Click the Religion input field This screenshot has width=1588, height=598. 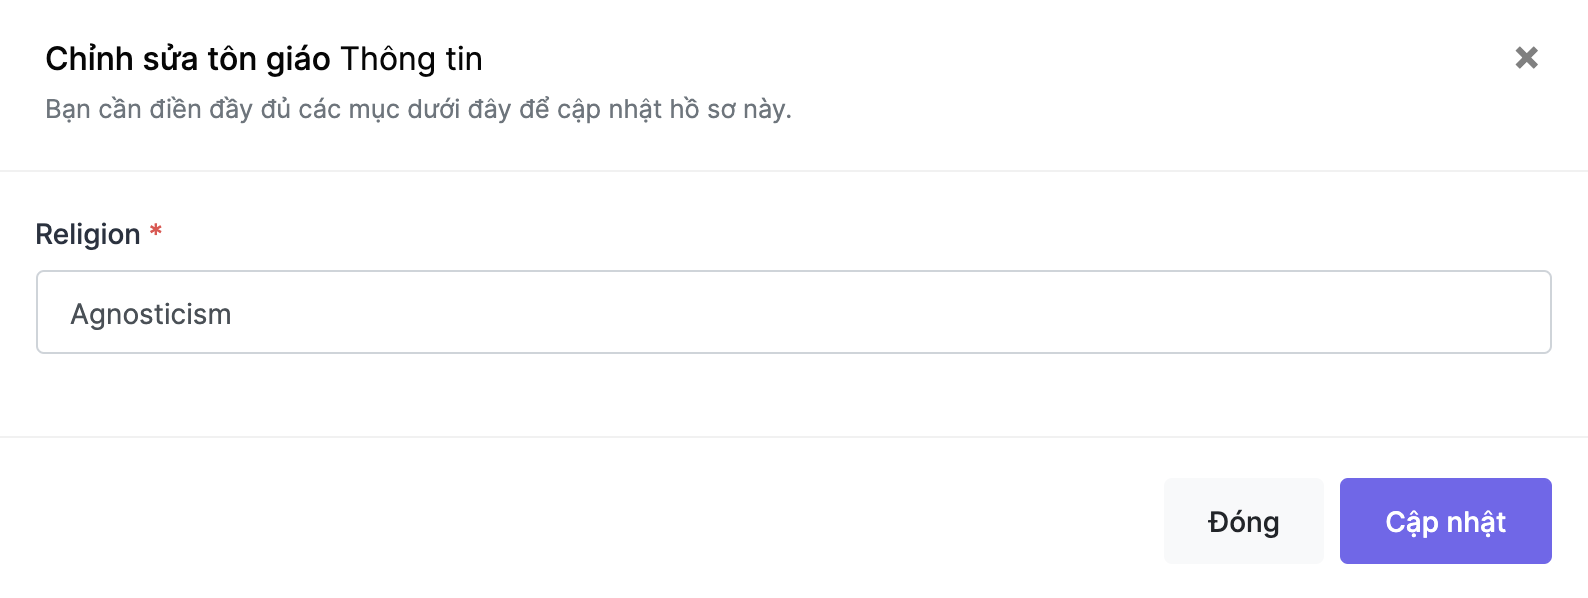(794, 312)
